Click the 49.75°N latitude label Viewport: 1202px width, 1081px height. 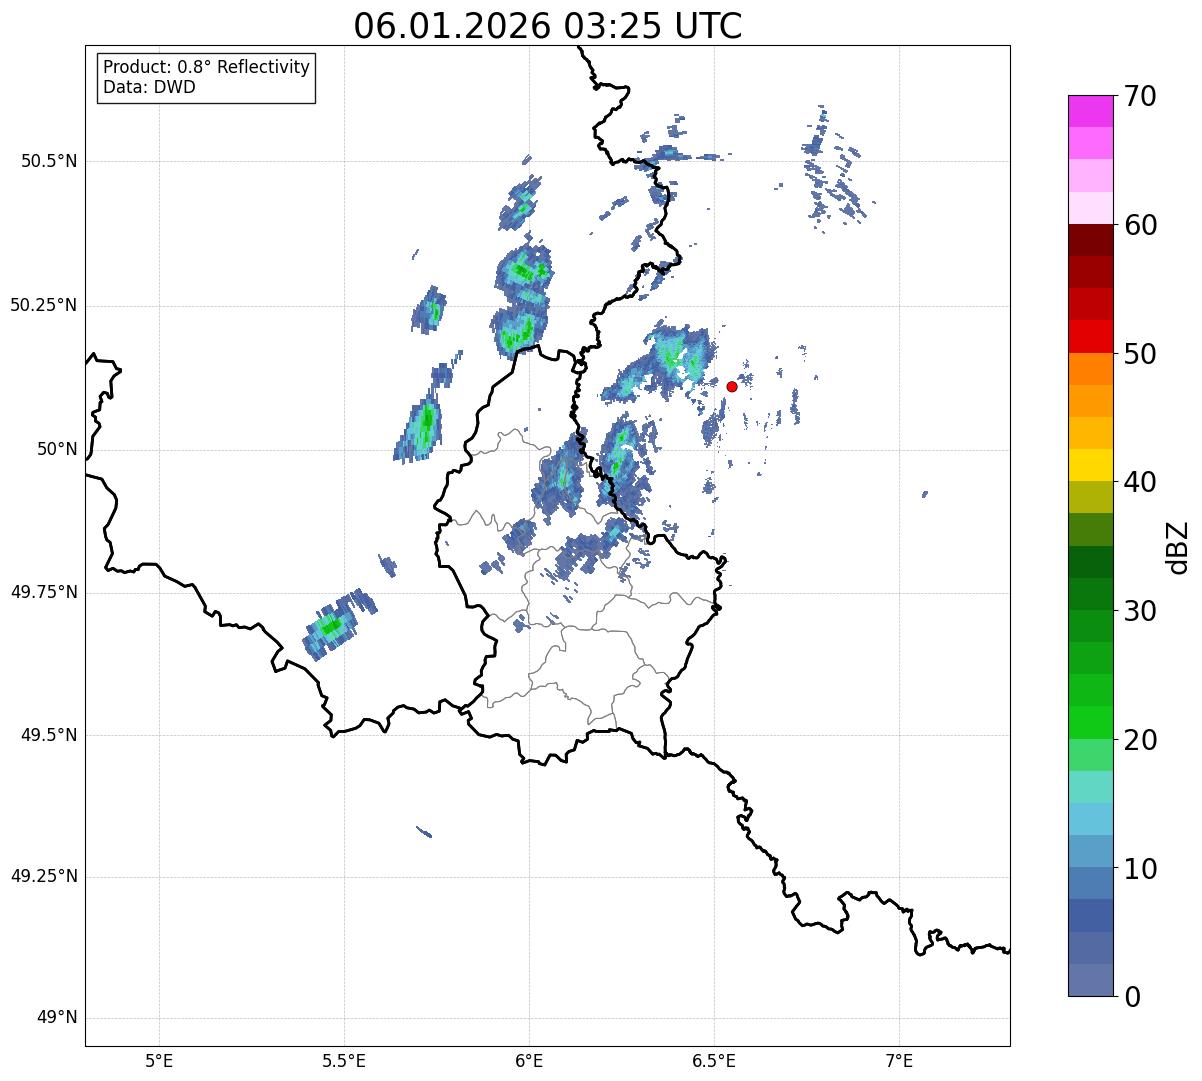click(x=44, y=592)
